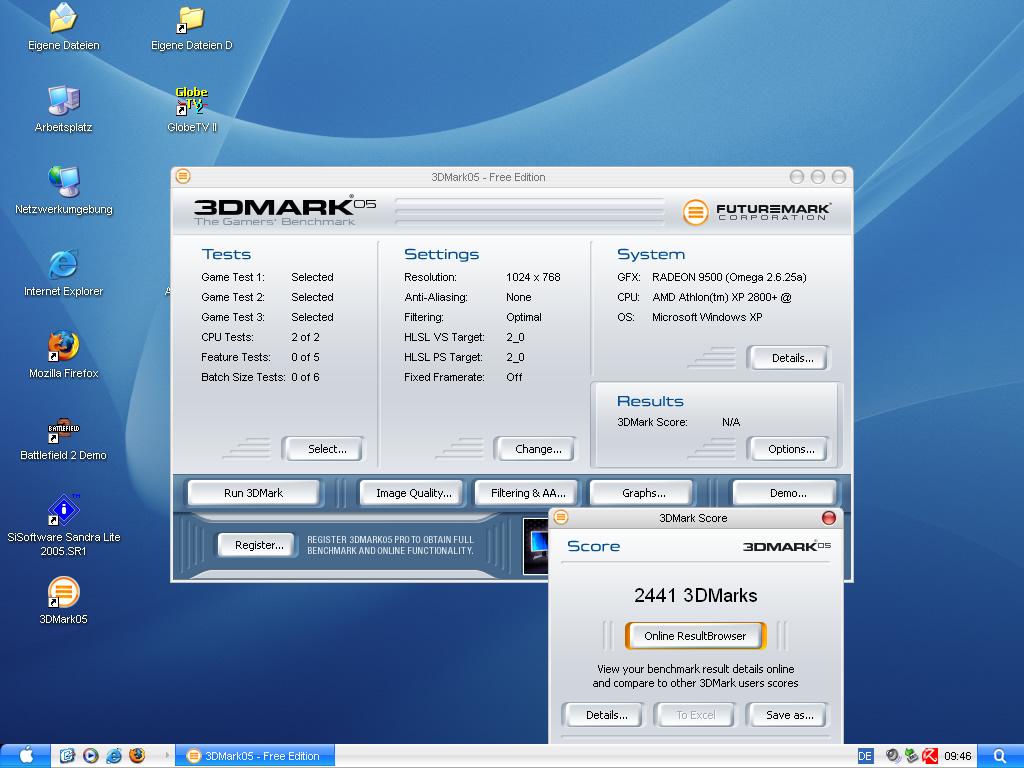1024x768 pixels.
Task: Launch Internet Explorer from quick launch
Action: 114,756
